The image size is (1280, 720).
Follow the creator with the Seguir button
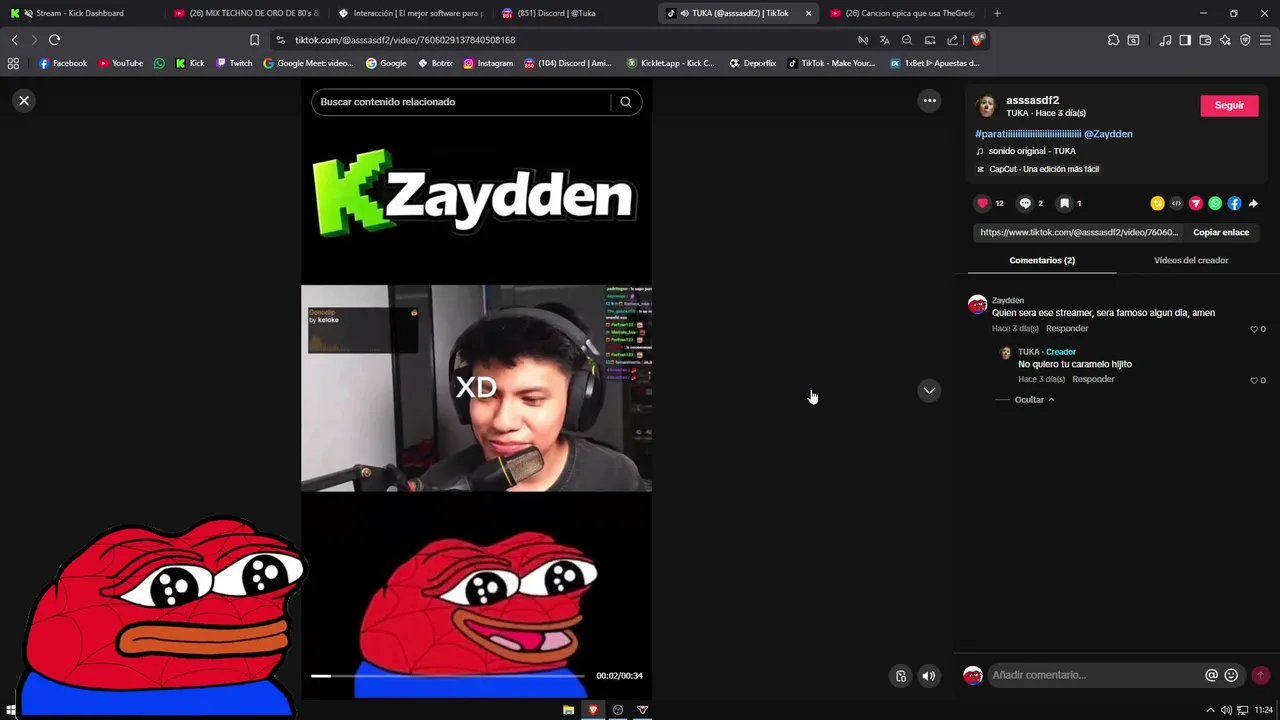tap(1229, 105)
